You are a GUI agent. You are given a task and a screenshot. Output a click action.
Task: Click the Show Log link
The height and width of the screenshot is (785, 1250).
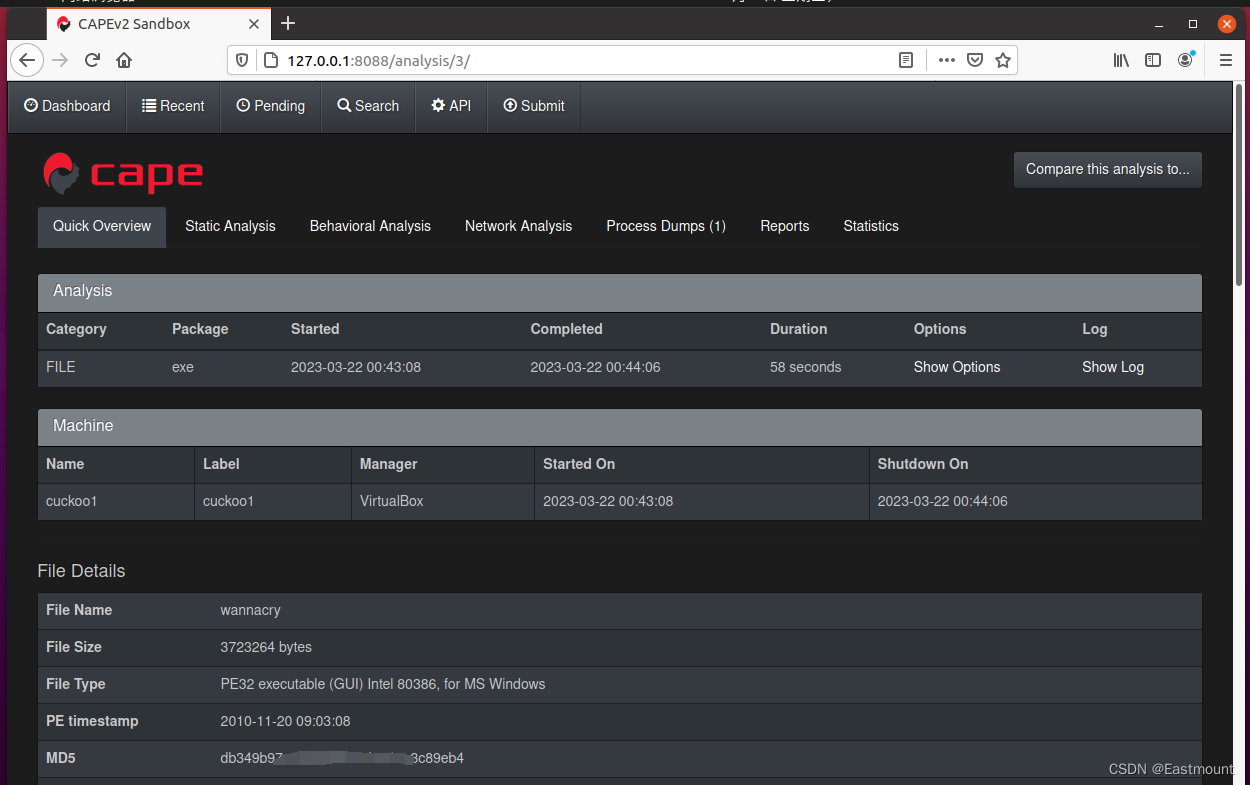1113,367
